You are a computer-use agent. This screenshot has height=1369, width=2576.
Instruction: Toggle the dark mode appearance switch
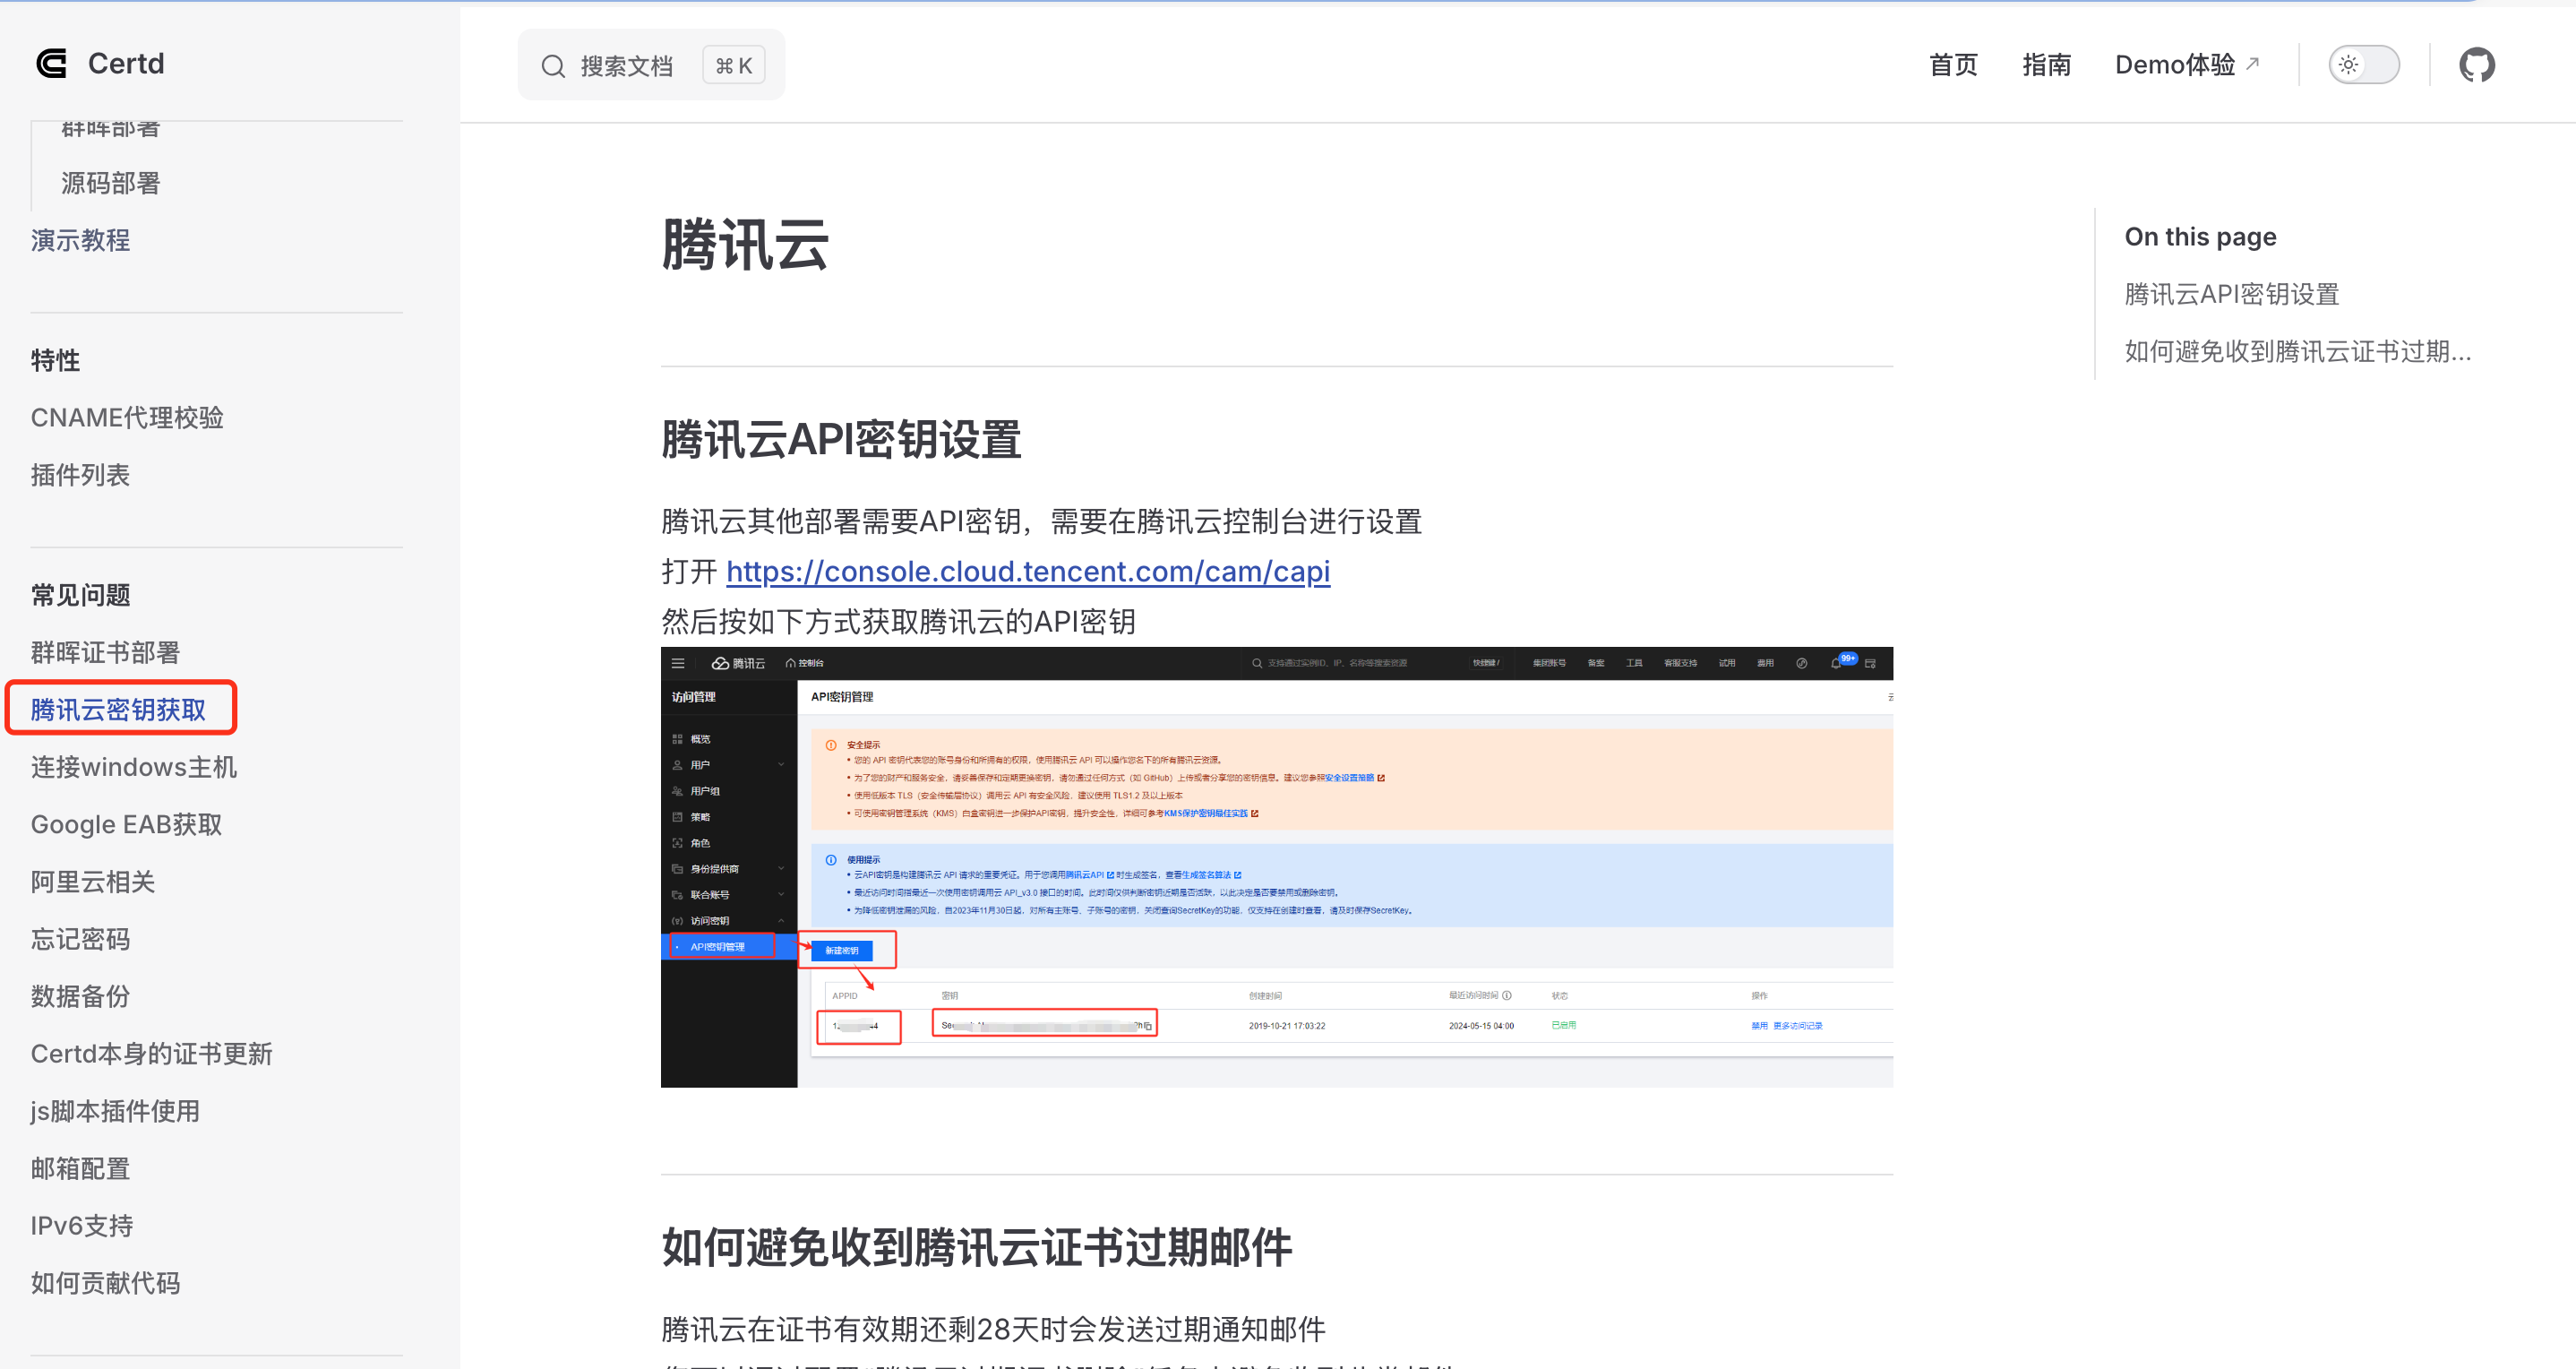pos(2363,65)
